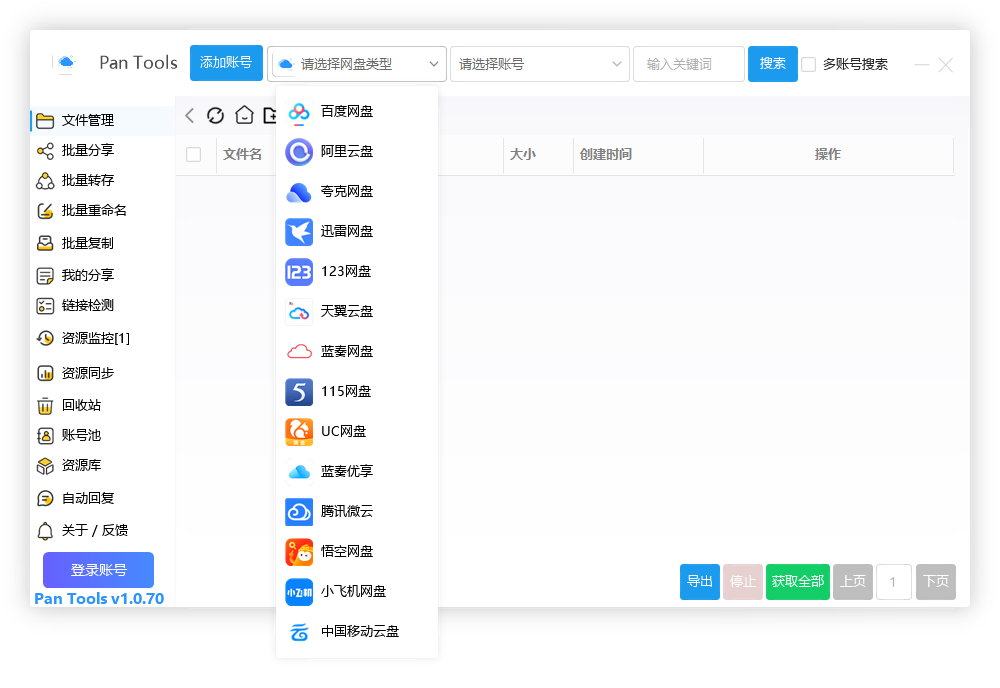Click the back arrow above the file list
Screen dimensions: 1000x688
coord(189,115)
